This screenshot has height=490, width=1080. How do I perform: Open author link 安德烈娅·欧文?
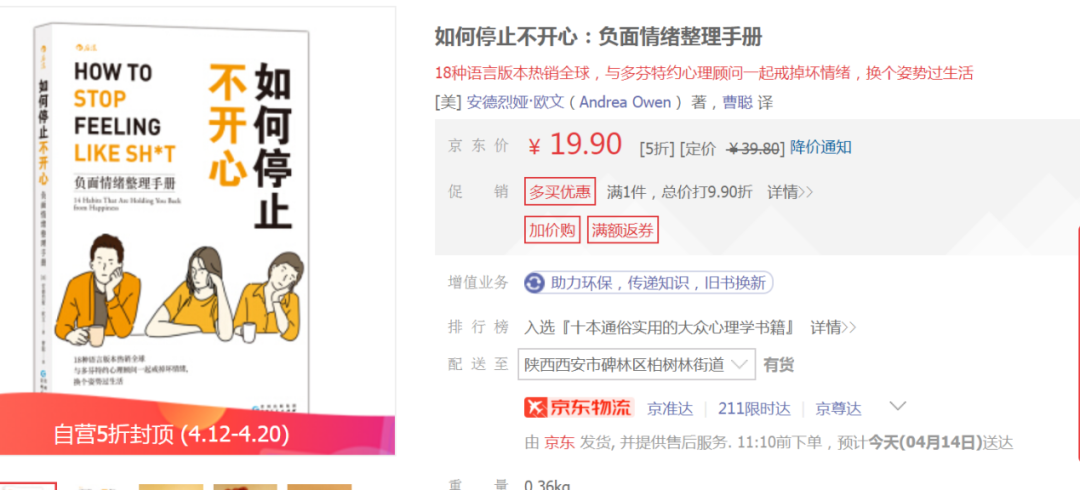point(515,102)
